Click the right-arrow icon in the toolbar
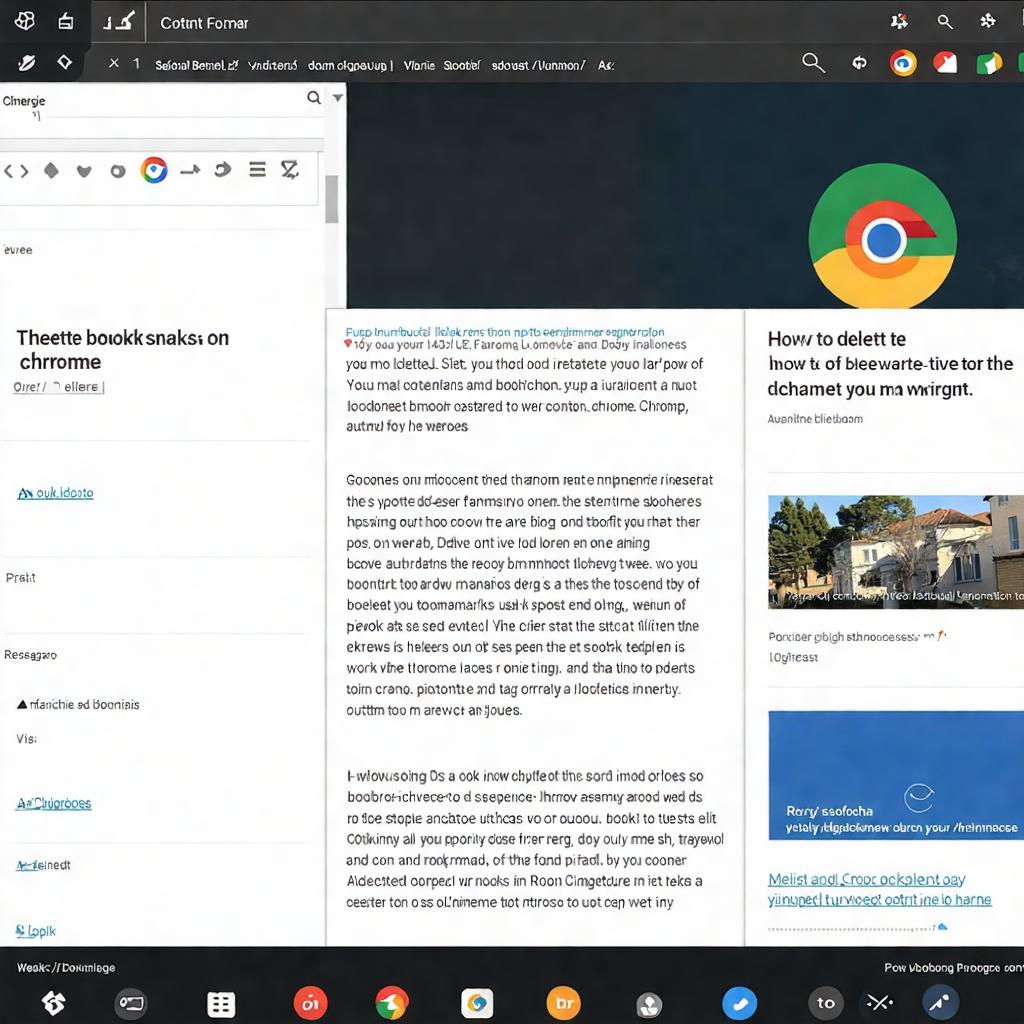The height and width of the screenshot is (1024, 1024). 188,169
